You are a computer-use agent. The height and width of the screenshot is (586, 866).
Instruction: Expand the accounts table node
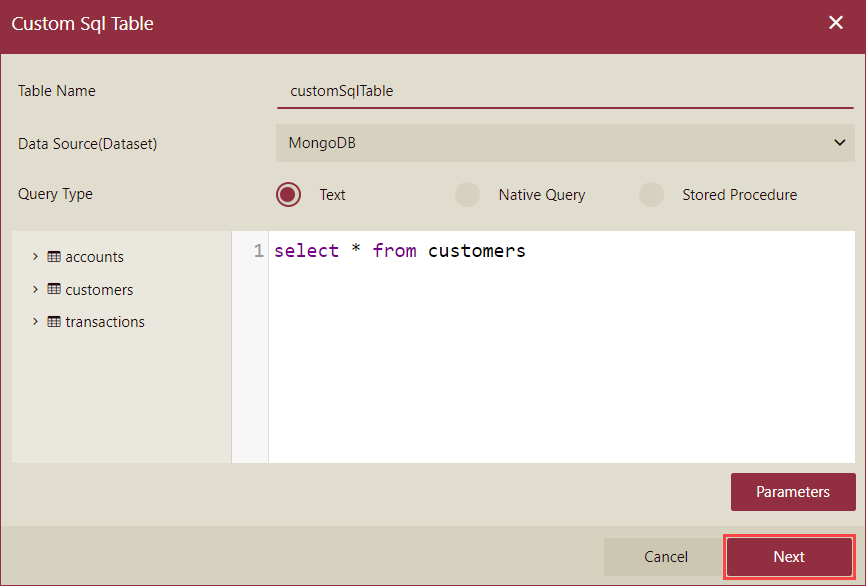35,257
